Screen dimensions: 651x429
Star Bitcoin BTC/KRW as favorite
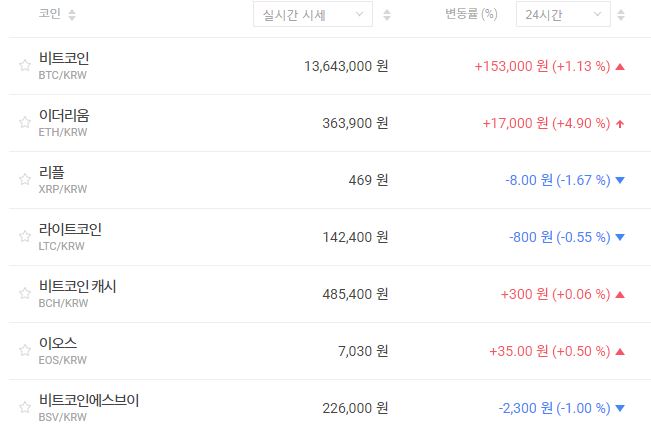[24, 66]
